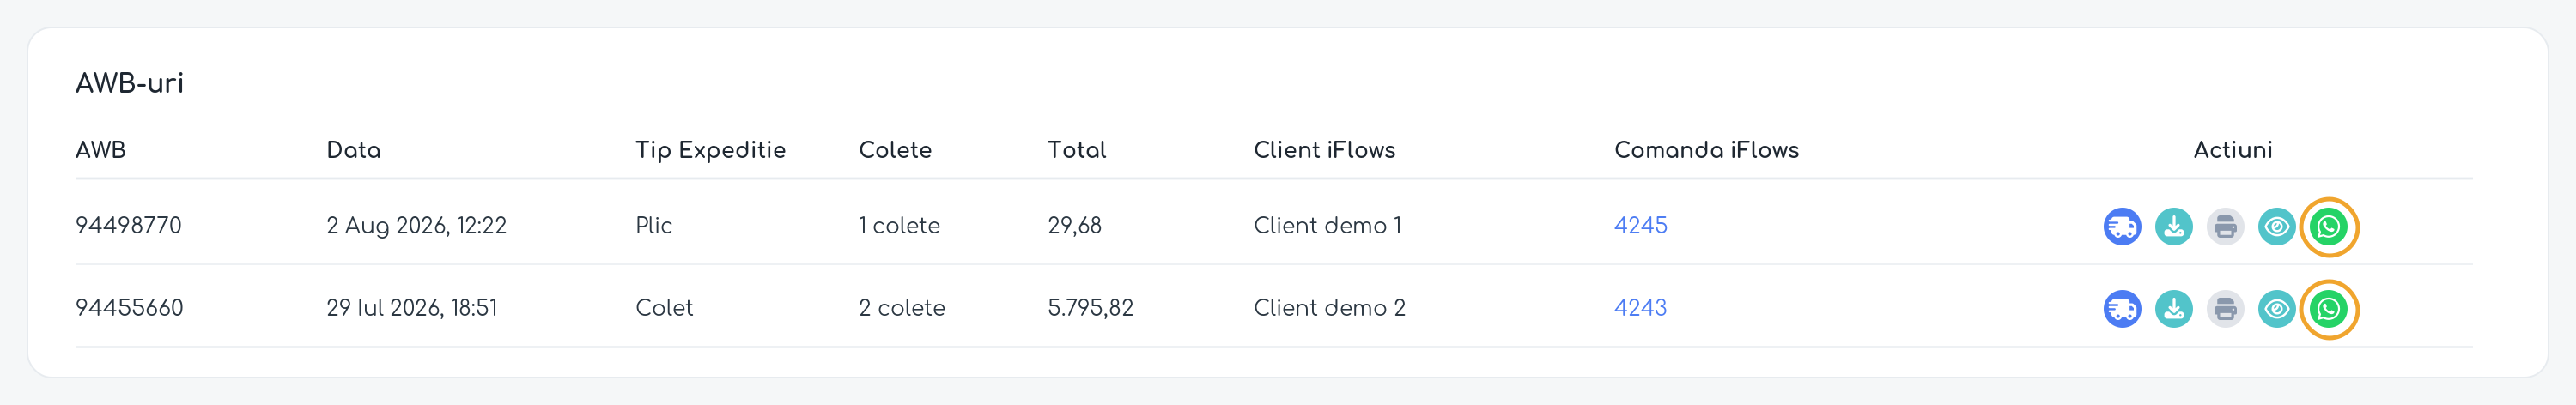Click truck tracking icon for AWB 94455660
Viewport: 2576px width, 405px height.
(2122, 309)
